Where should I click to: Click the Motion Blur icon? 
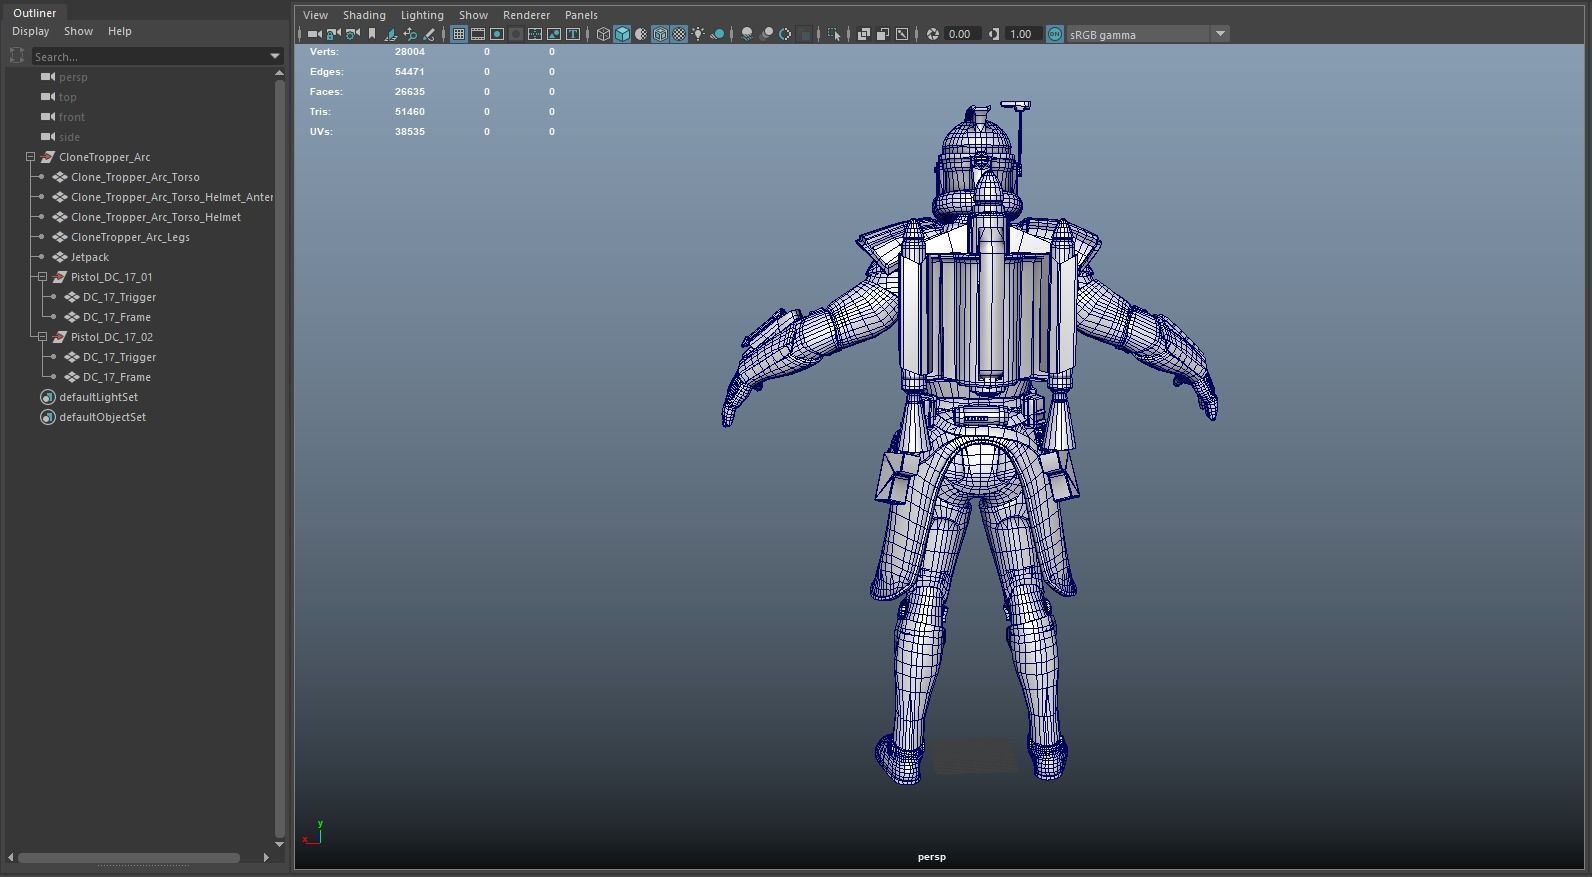click(766, 34)
